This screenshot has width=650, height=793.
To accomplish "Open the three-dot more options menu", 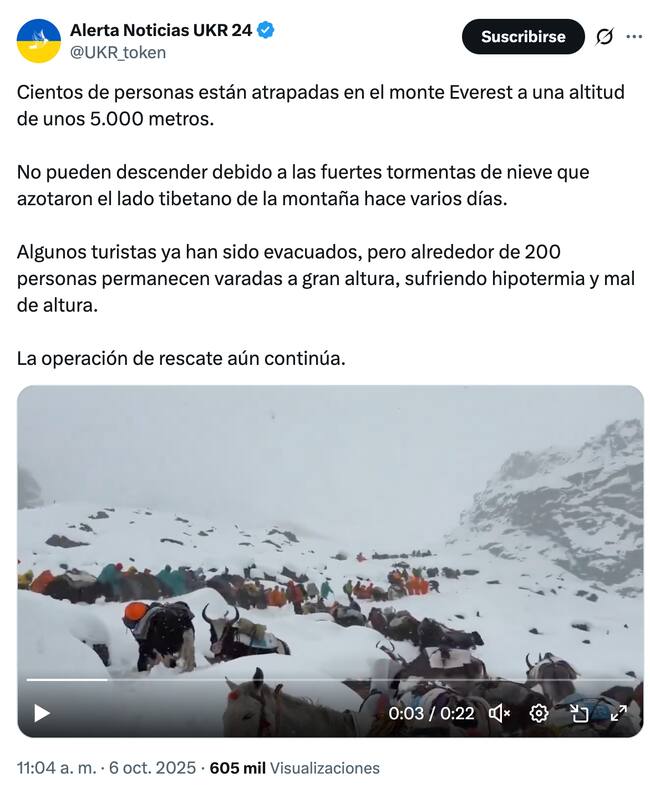I will 634,36.
